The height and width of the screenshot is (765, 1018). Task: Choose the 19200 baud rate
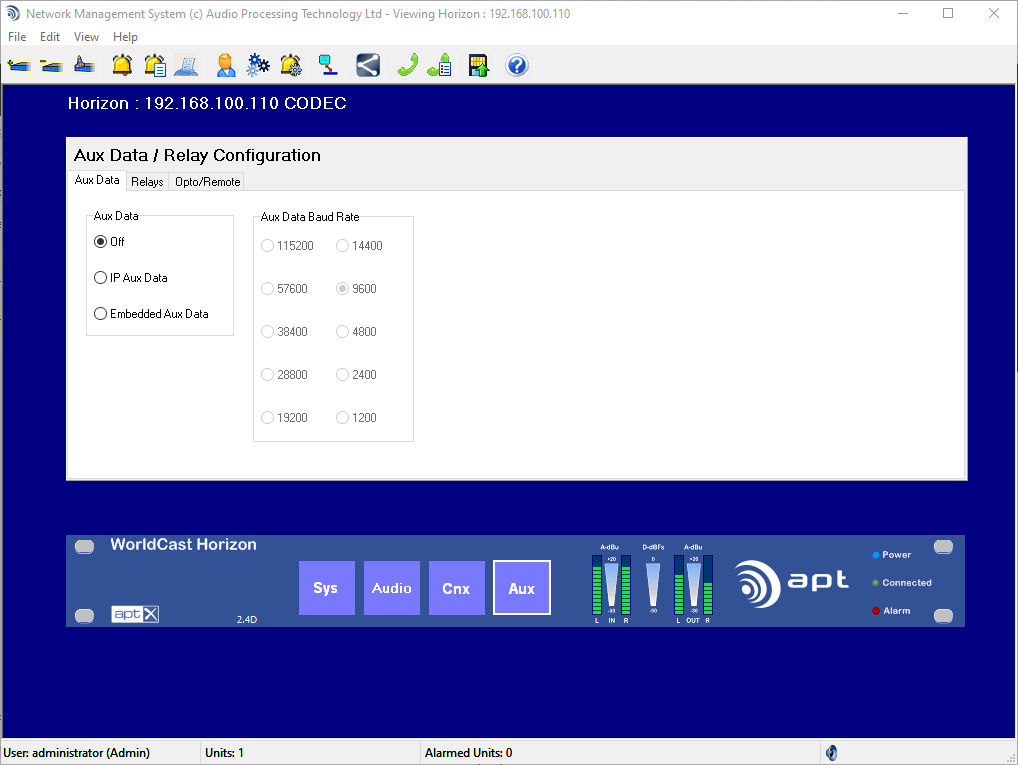pos(284,418)
